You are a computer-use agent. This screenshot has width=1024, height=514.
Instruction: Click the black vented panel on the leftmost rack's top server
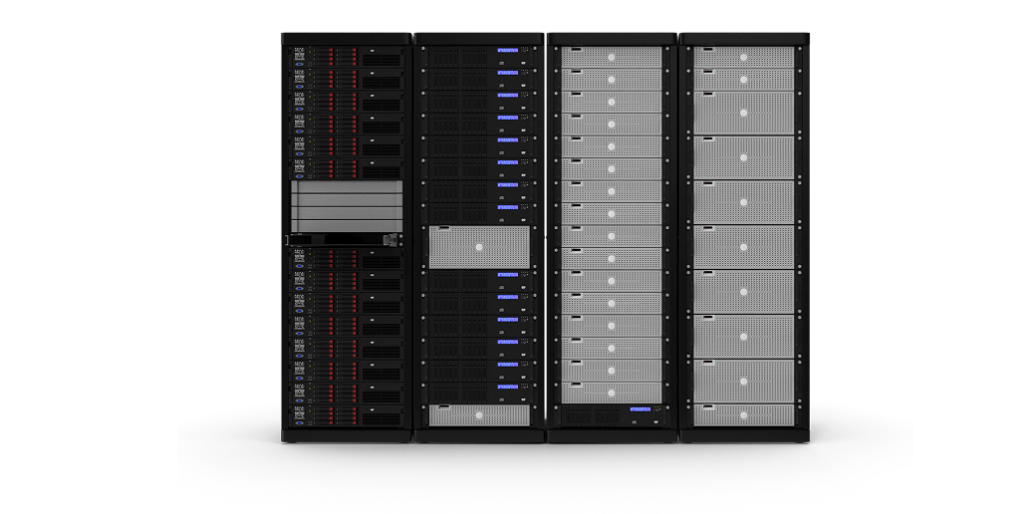381,59
